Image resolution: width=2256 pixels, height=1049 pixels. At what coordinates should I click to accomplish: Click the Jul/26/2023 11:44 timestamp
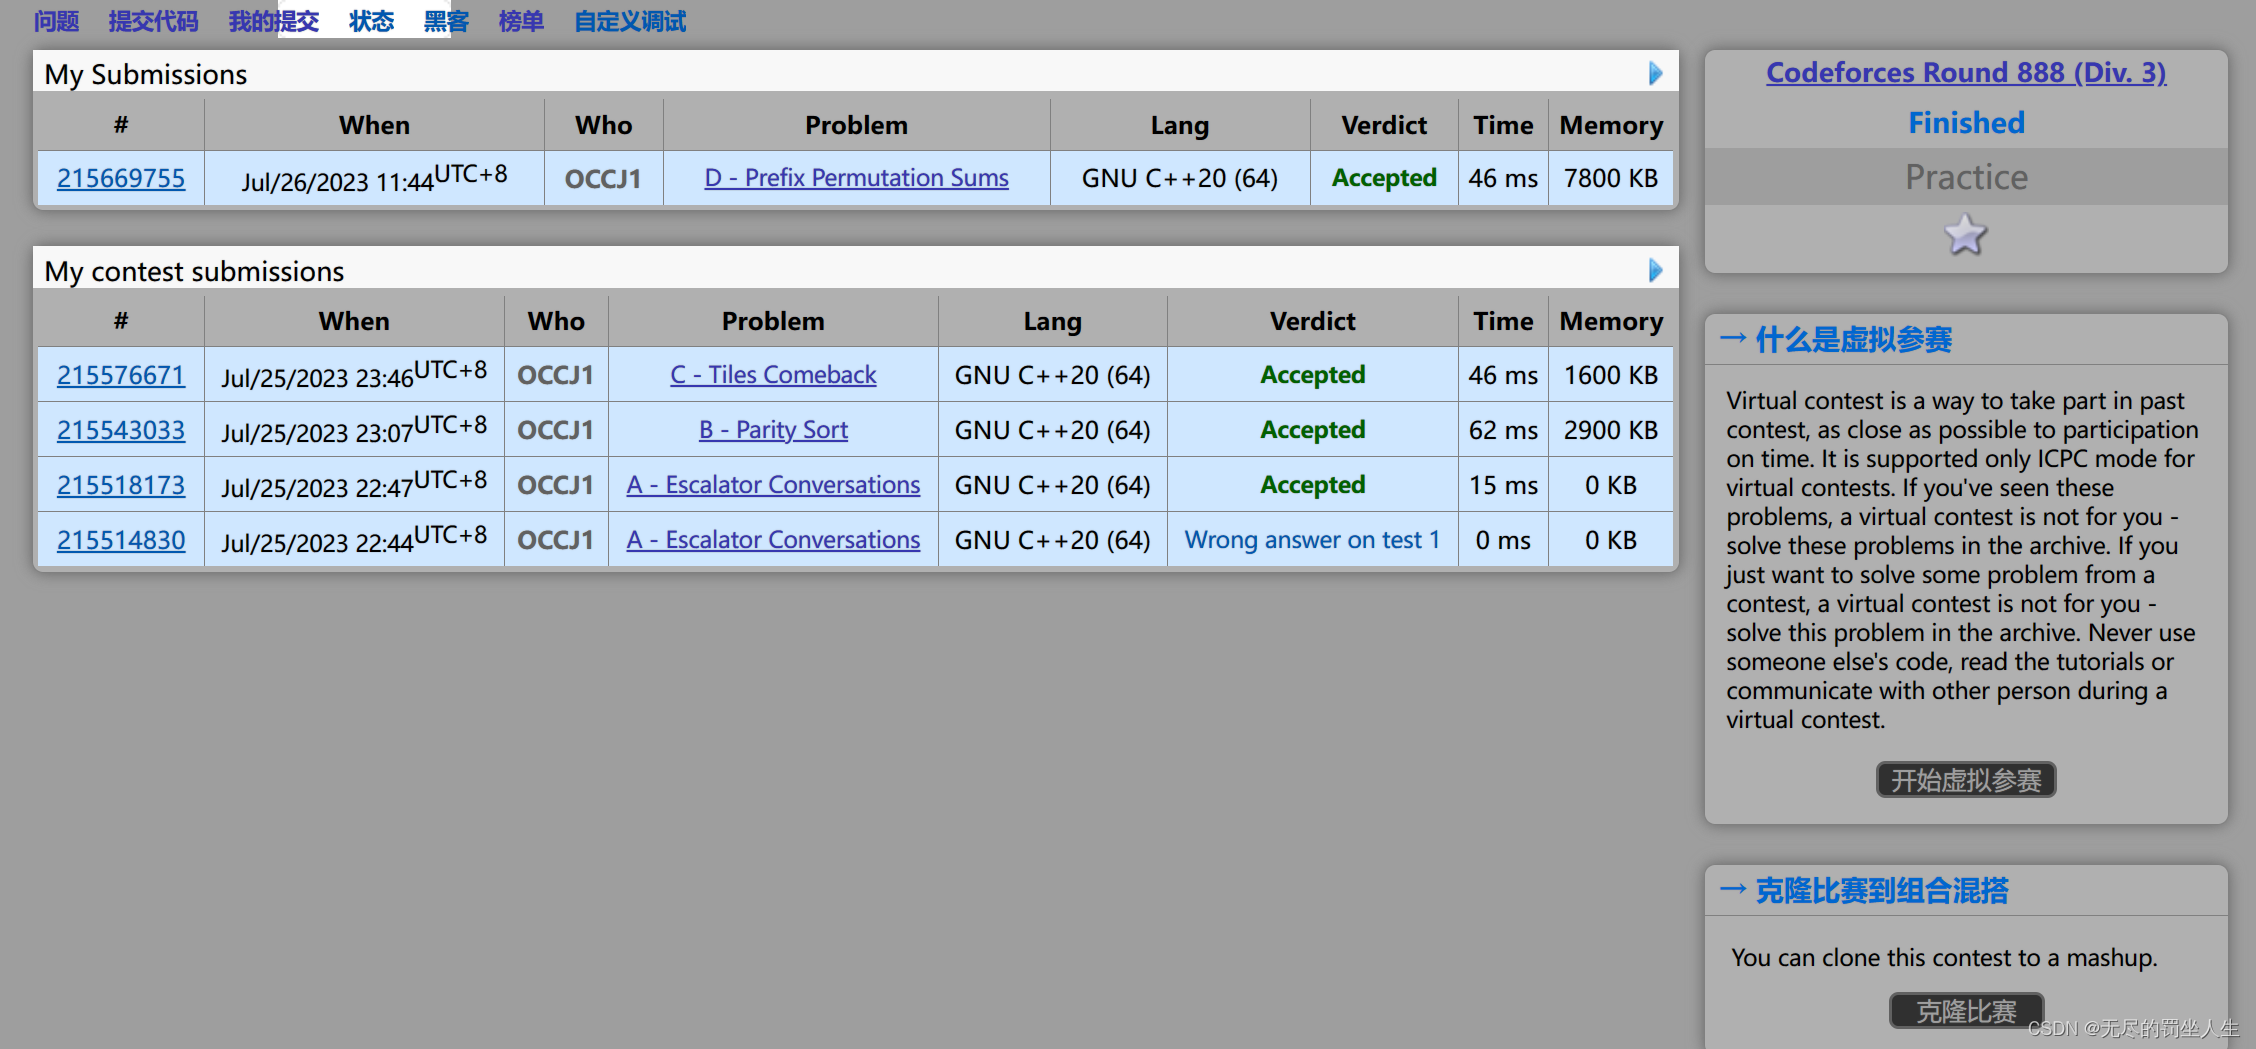point(374,178)
